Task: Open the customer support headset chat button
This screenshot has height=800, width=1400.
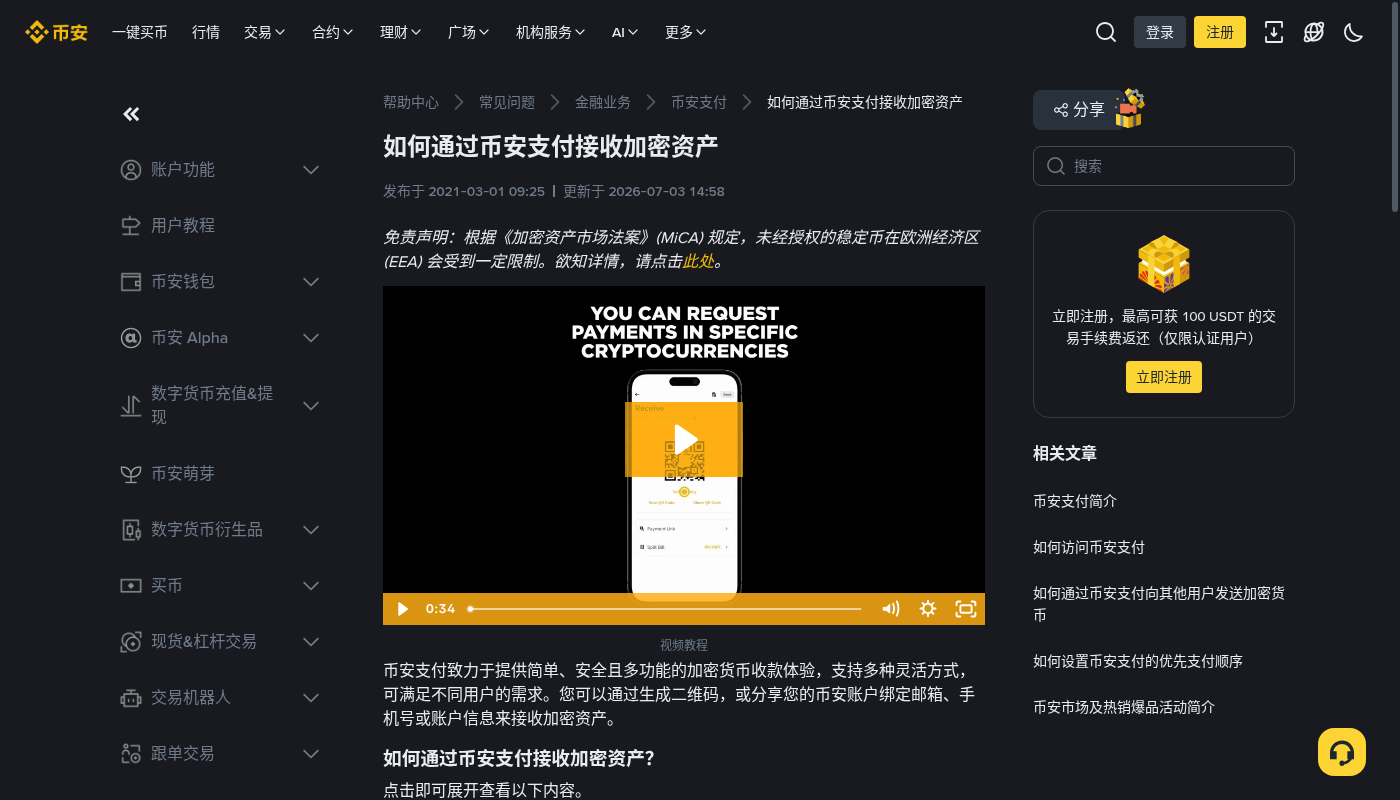Action: coord(1342,752)
